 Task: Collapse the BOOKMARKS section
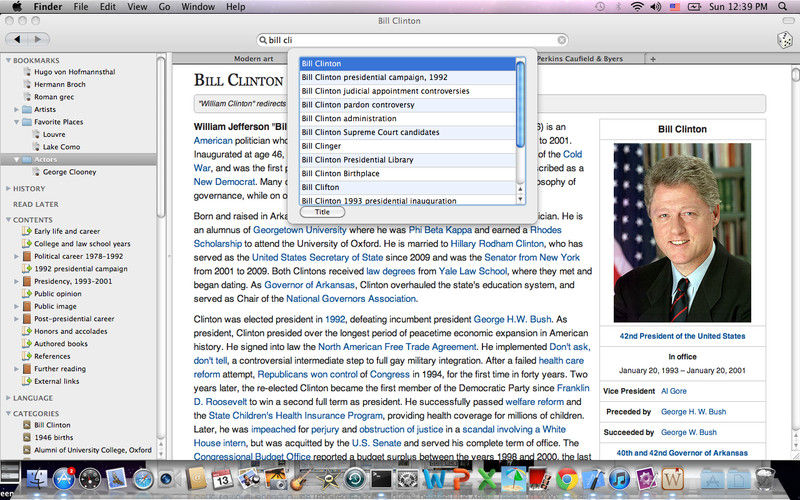coord(8,60)
